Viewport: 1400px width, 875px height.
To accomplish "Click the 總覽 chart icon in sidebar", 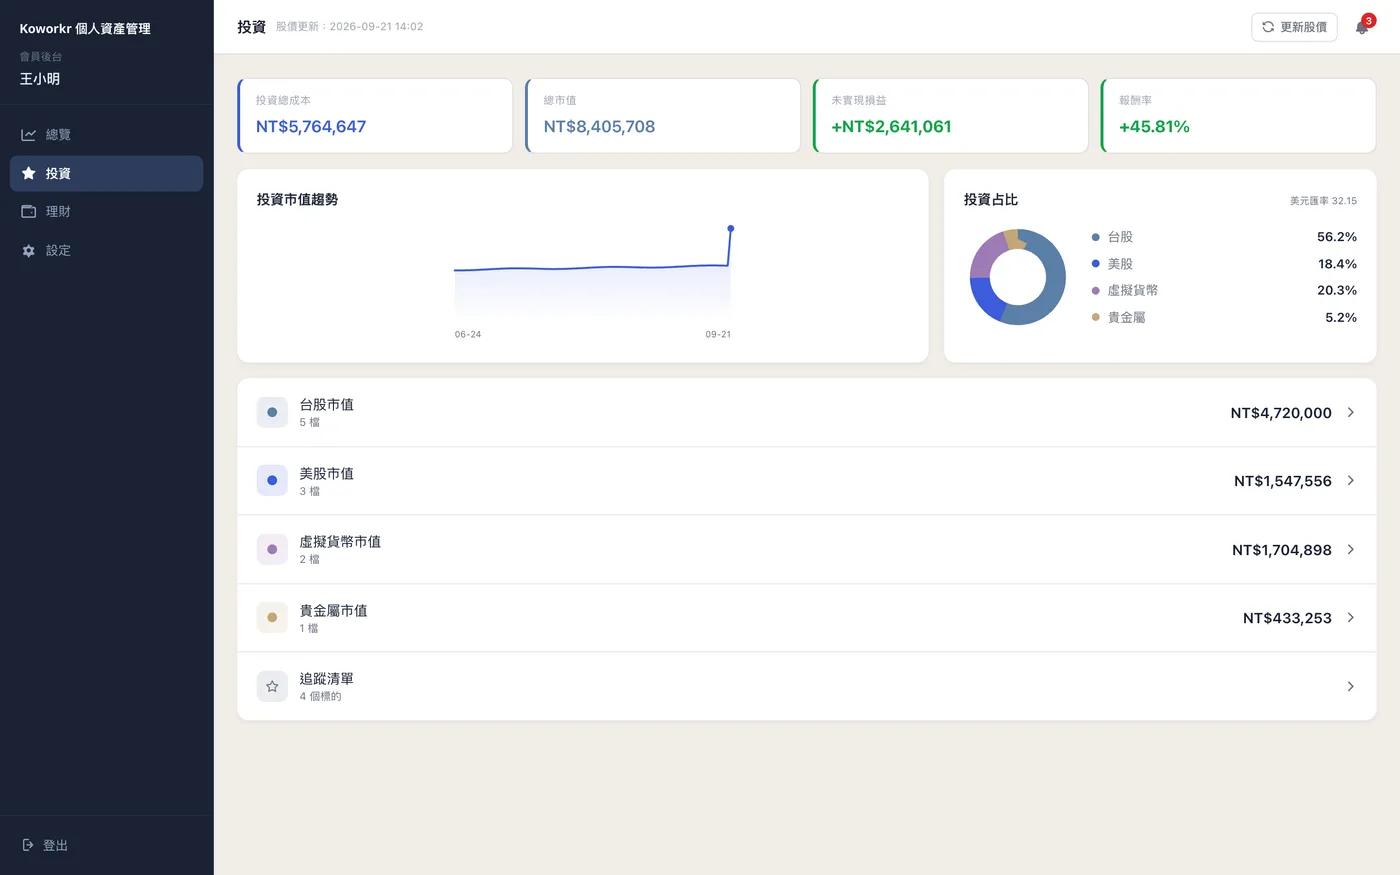I will click(x=29, y=135).
